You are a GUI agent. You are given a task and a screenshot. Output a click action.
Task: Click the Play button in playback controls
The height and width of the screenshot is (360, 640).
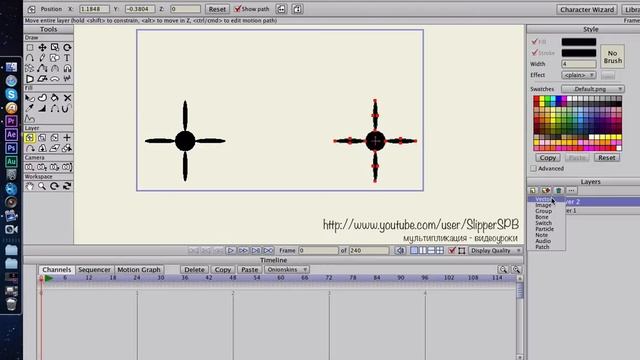[231, 250]
